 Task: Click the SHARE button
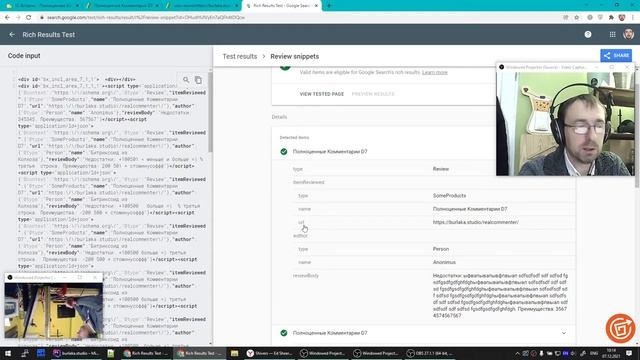point(616,56)
